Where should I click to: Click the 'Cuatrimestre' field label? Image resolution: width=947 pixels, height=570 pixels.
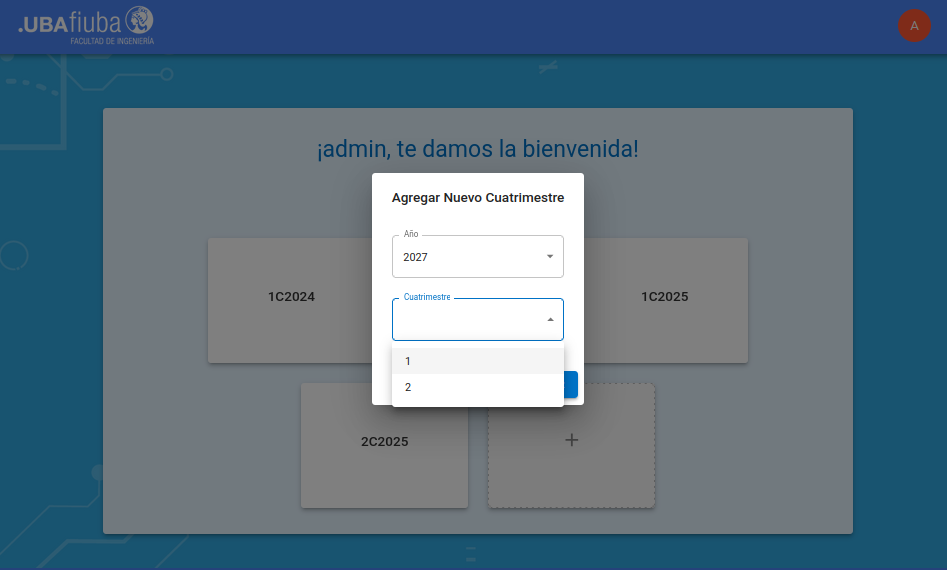(x=427, y=298)
